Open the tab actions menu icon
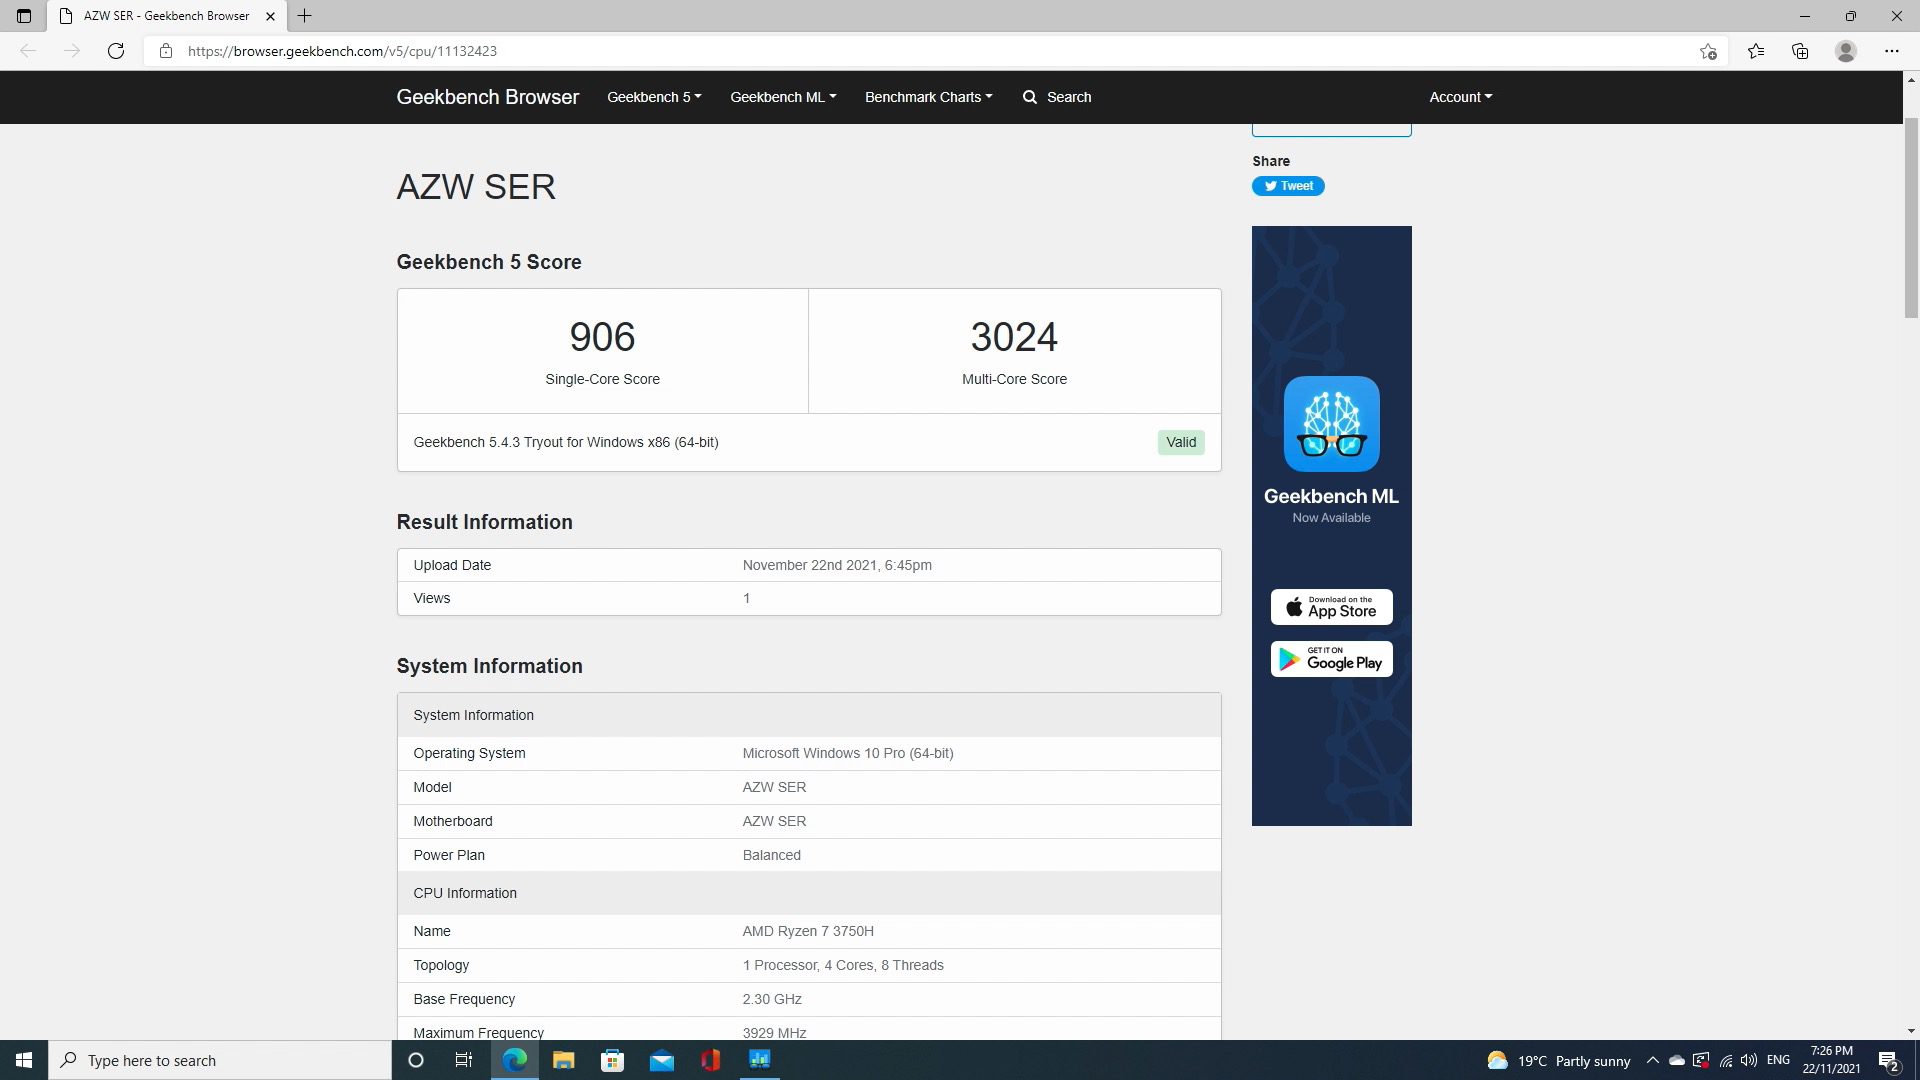Screen dimensions: 1920x1080 [24, 16]
